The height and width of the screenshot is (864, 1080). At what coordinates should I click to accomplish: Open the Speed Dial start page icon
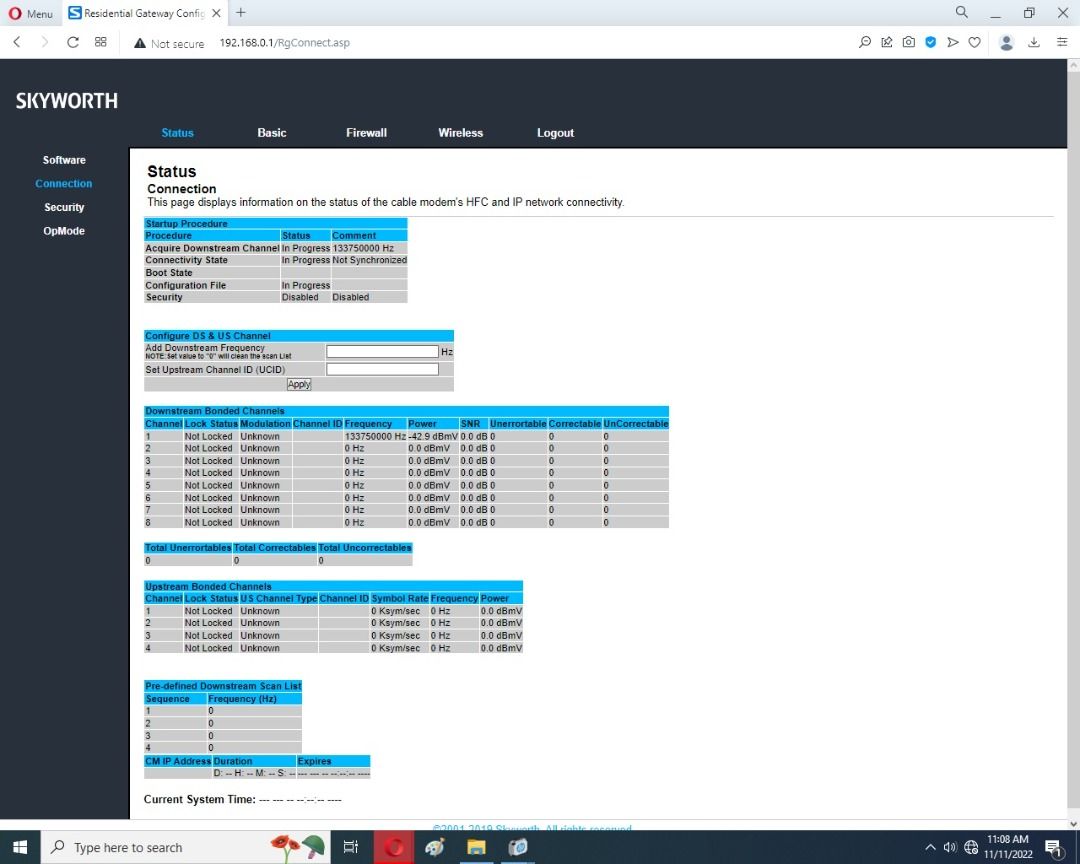pyautogui.click(x=101, y=42)
